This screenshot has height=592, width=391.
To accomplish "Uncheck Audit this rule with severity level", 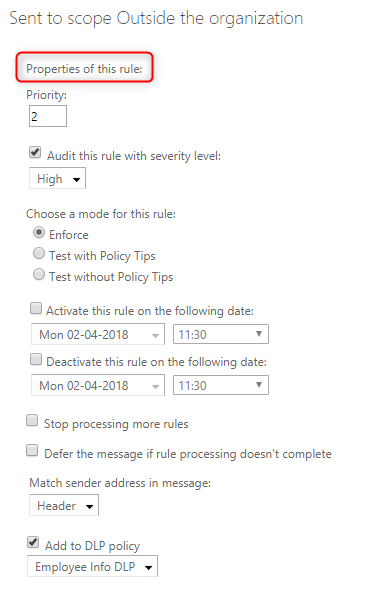I will [x=35, y=153].
